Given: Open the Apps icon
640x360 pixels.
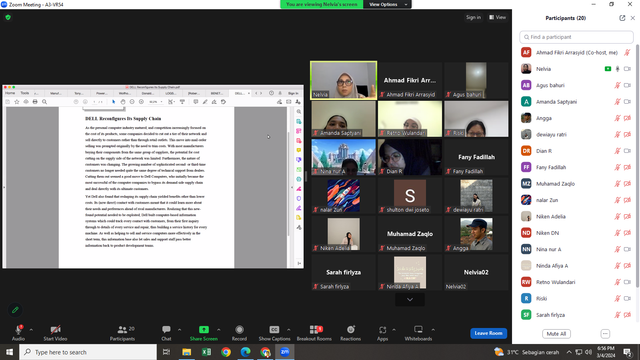Looking at the screenshot, I should [382, 329].
